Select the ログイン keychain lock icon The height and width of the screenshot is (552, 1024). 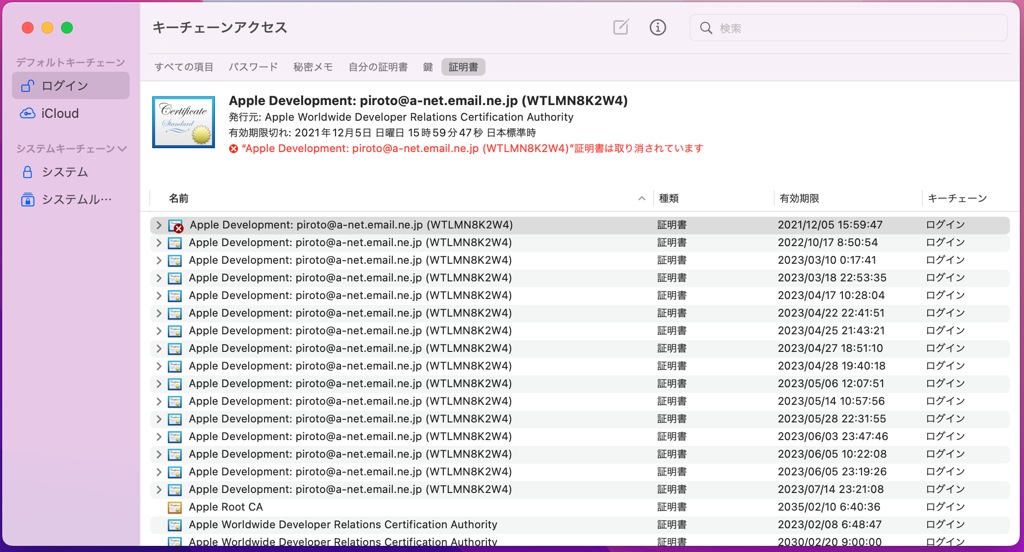point(28,86)
